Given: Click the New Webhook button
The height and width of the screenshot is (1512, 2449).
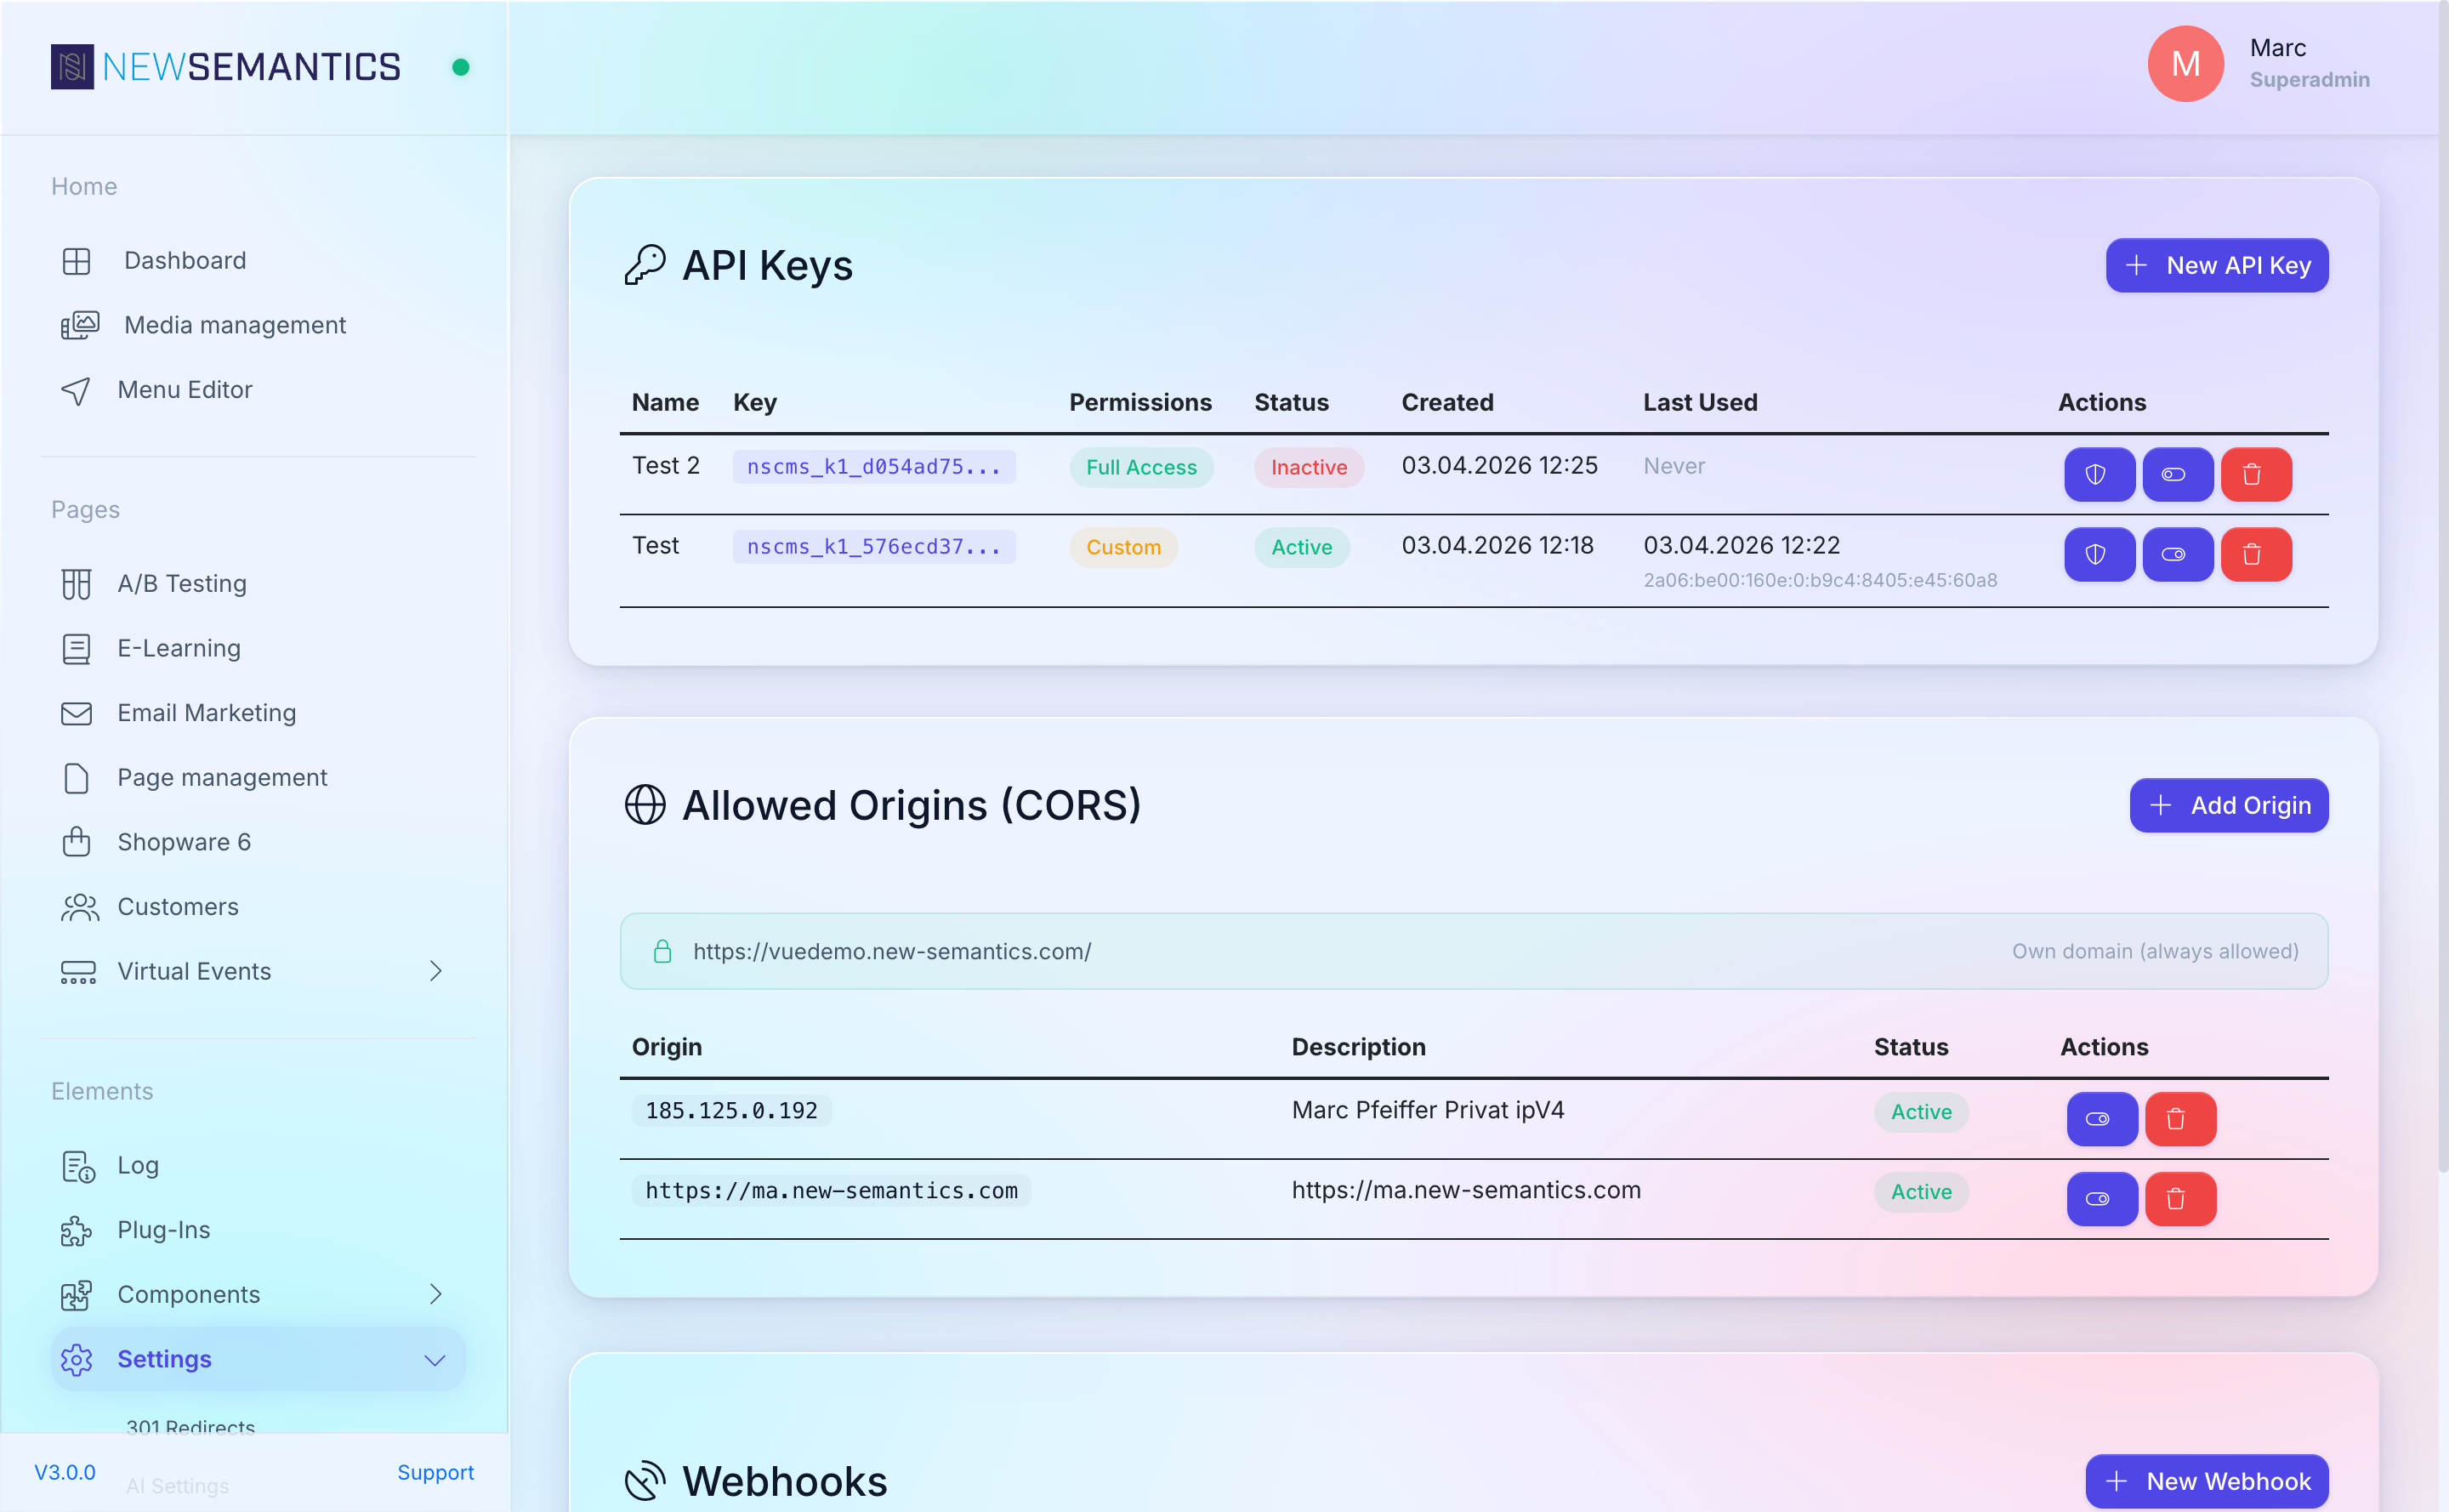Looking at the screenshot, I should coord(2206,1481).
